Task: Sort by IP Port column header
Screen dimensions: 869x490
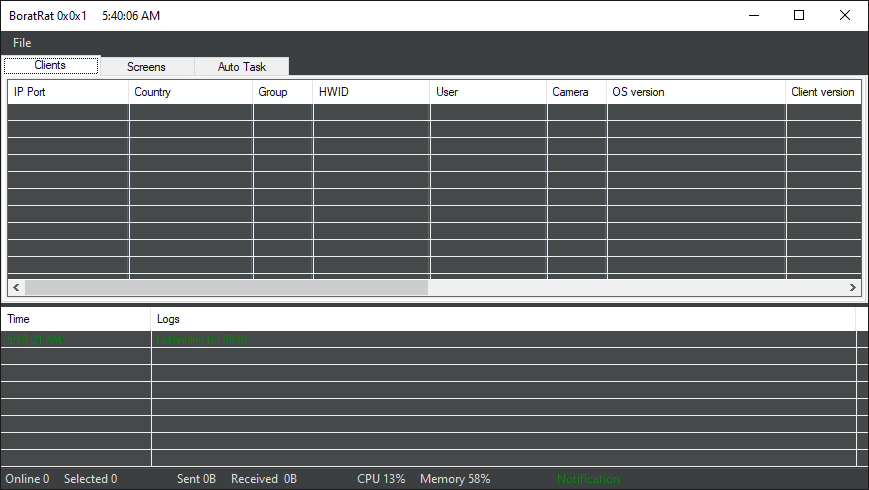Action: (x=68, y=92)
